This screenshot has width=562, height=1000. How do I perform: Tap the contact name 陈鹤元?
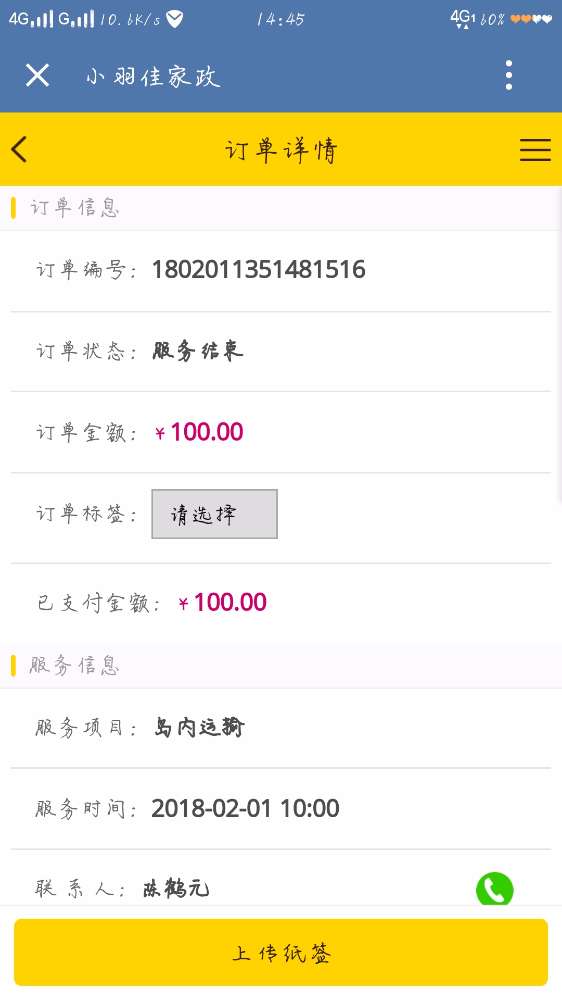[176, 888]
